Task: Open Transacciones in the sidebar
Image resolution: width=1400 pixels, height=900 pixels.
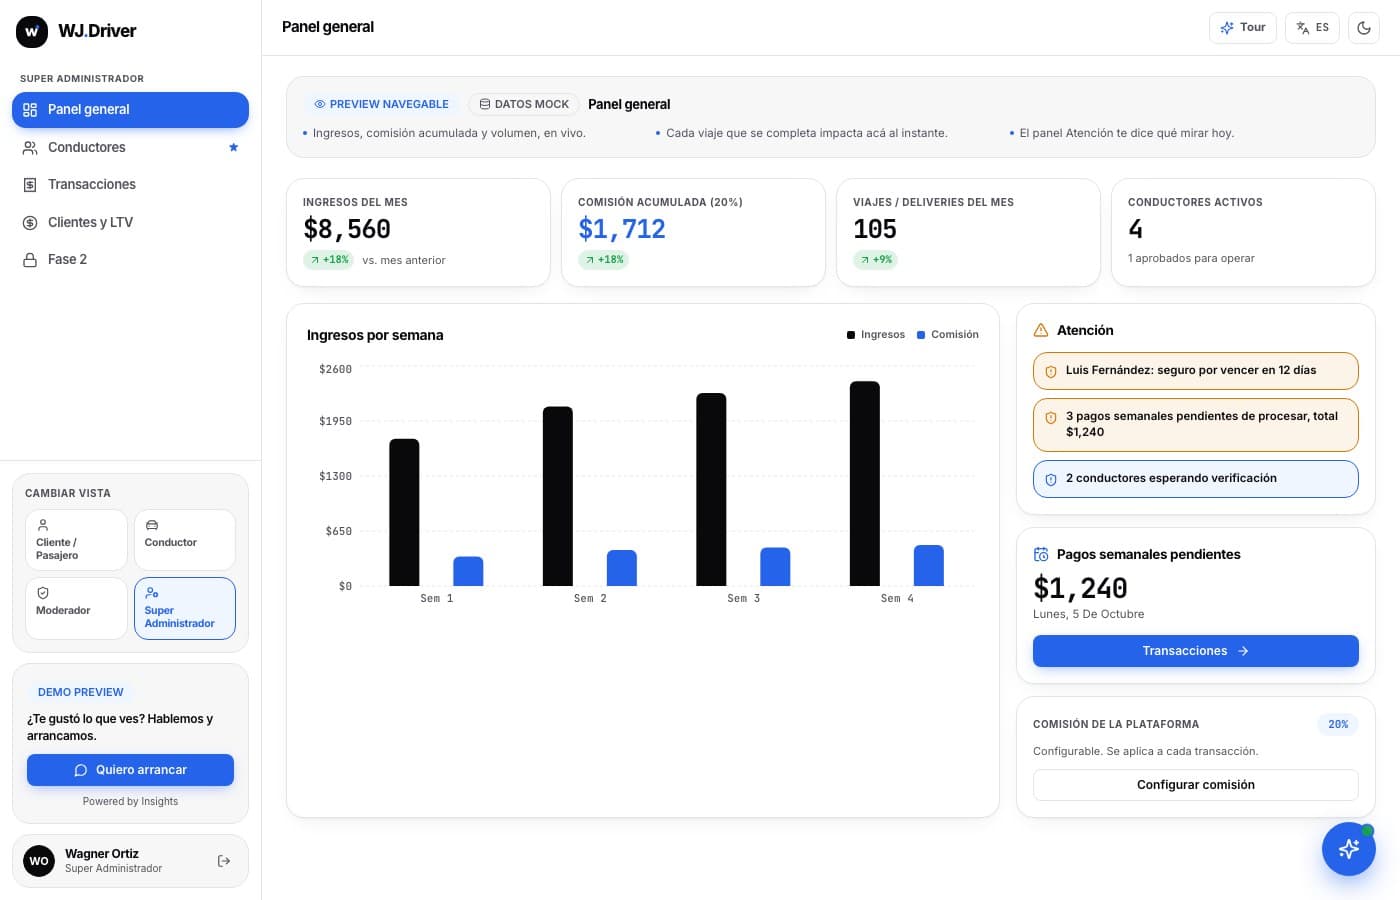Action: (x=130, y=185)
